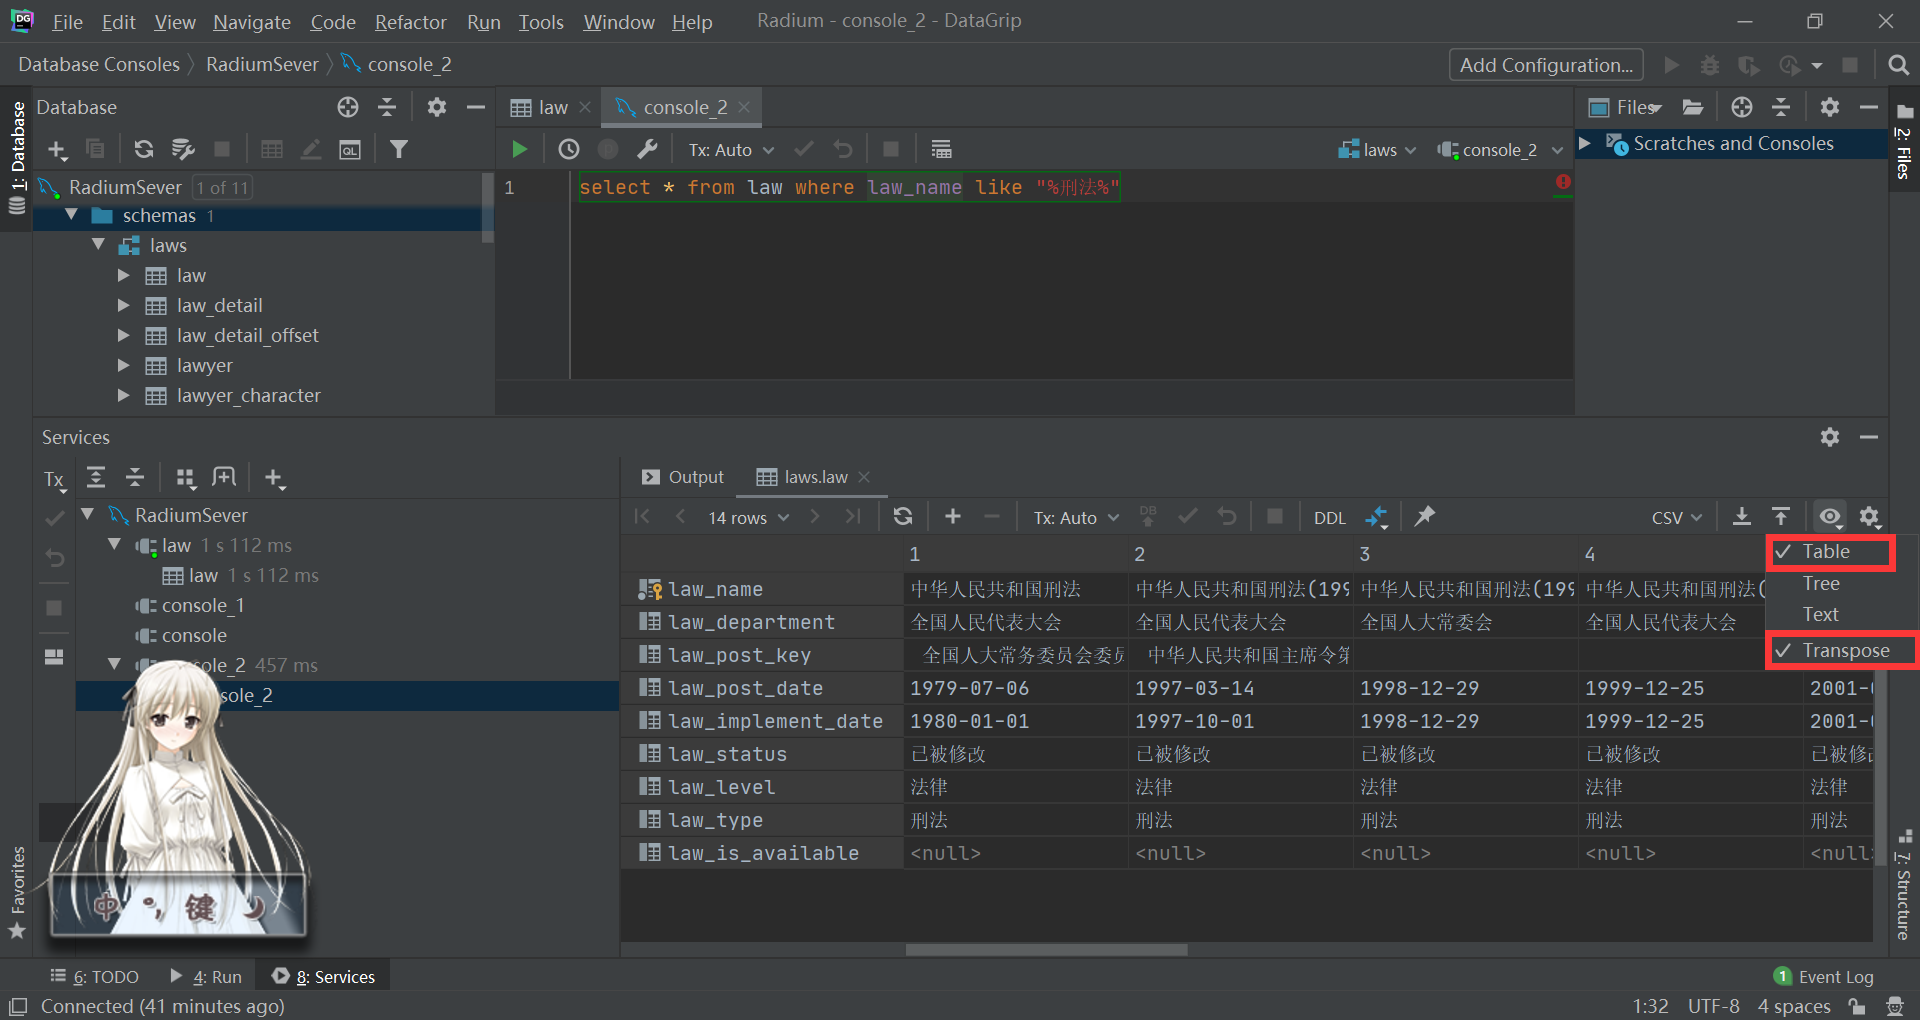Open CSV export format dropdown
This screenshot has height=1020, width=1920.
[x=1677, y=518]
